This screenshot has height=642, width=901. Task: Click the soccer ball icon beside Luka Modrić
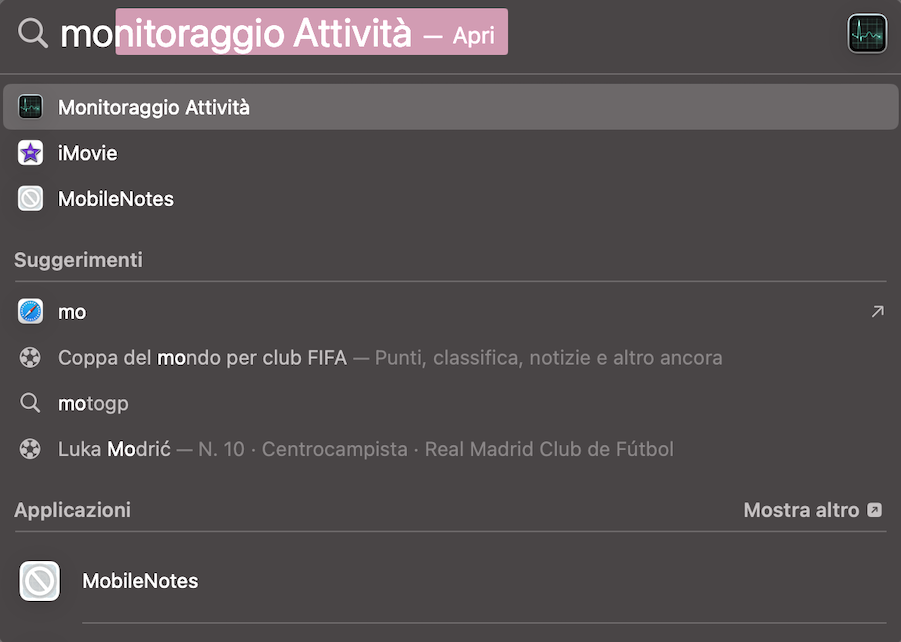pos(29,448)
